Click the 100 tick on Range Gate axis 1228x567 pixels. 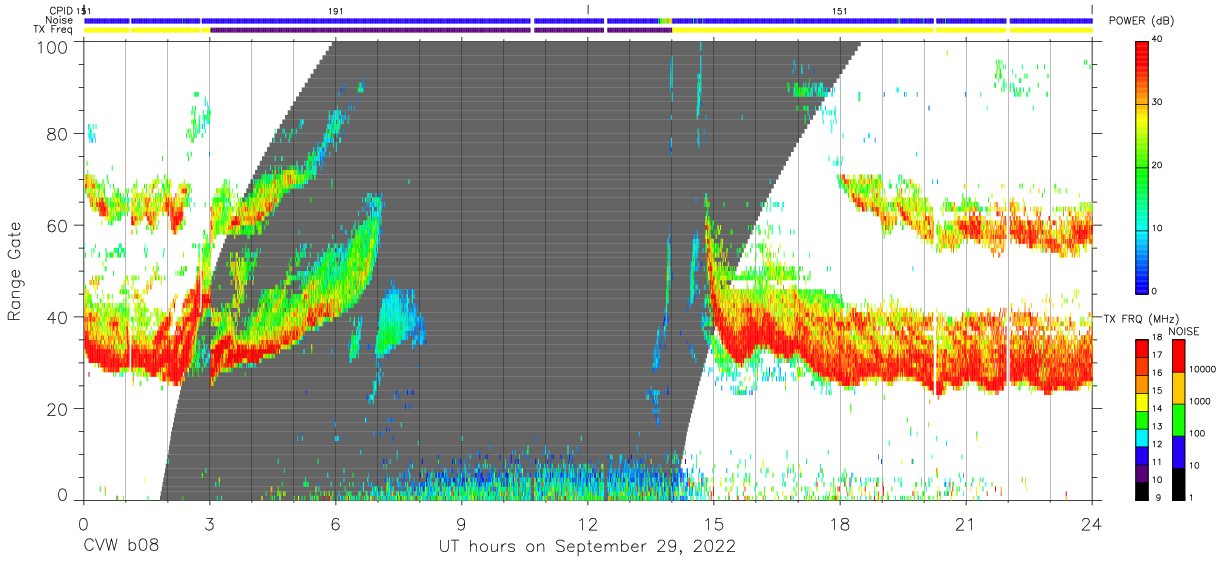click(52, 47)
